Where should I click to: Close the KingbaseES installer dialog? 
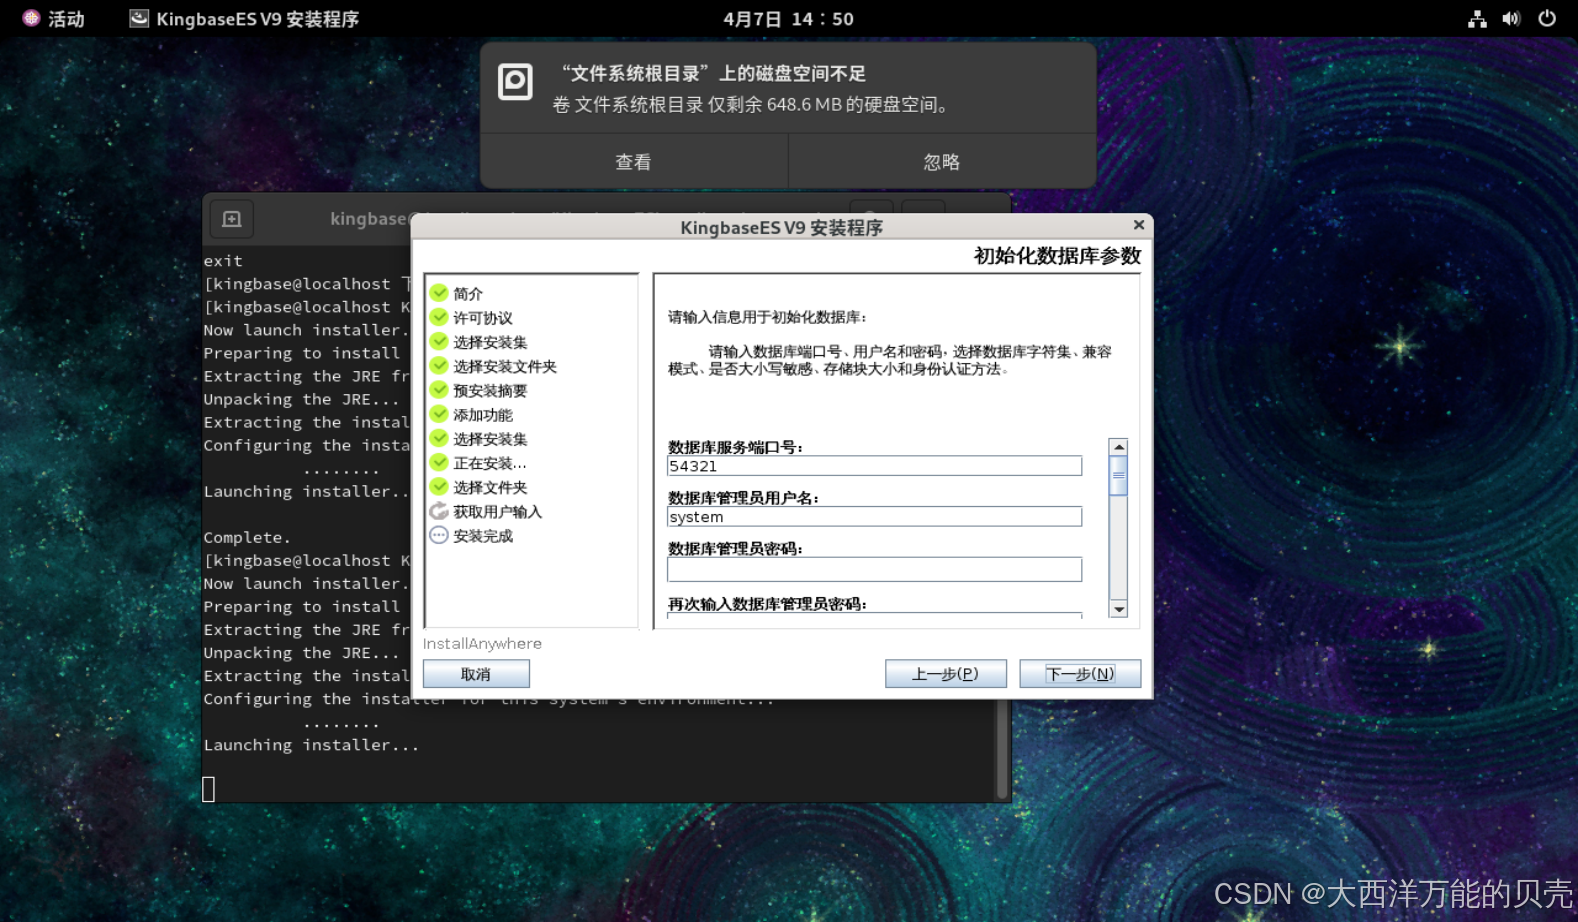click(x=1139, y=225)
